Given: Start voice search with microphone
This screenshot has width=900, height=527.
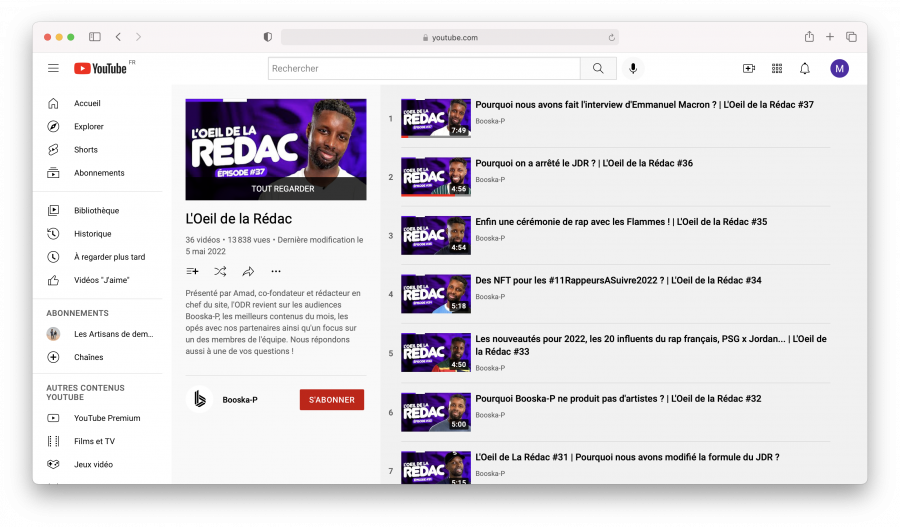Looking at the screenshot, I should [x=633, y=68].
